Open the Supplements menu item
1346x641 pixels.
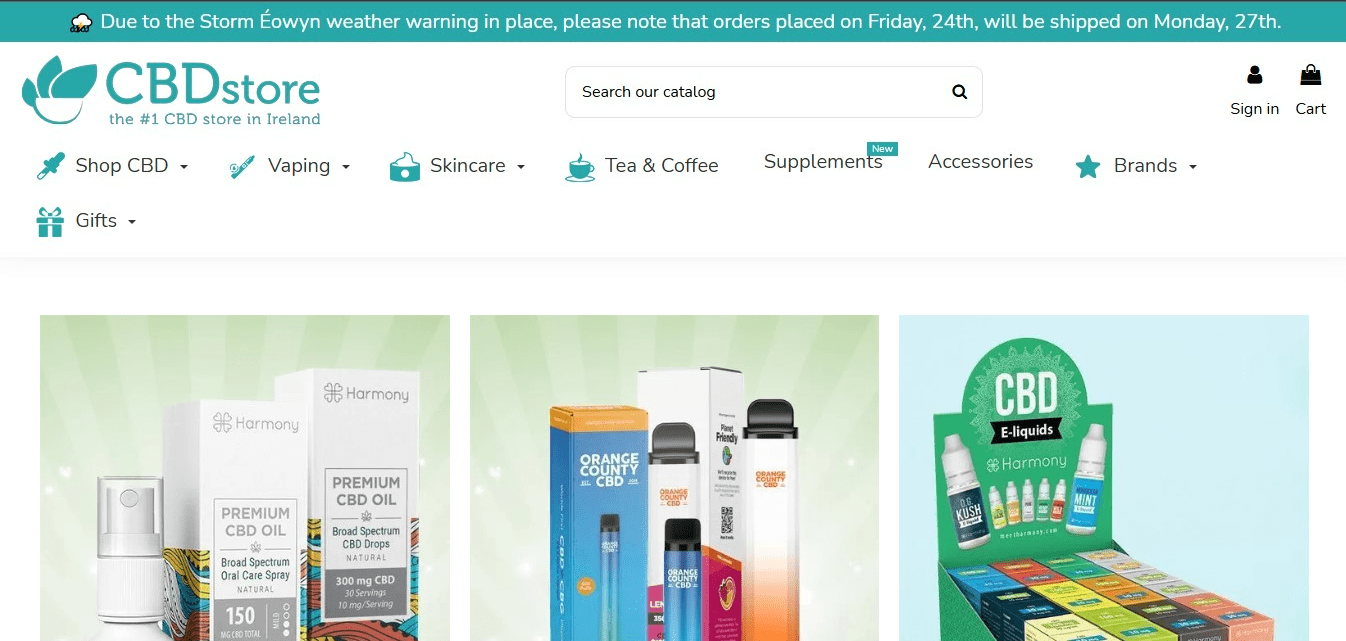tap(823, 162)
